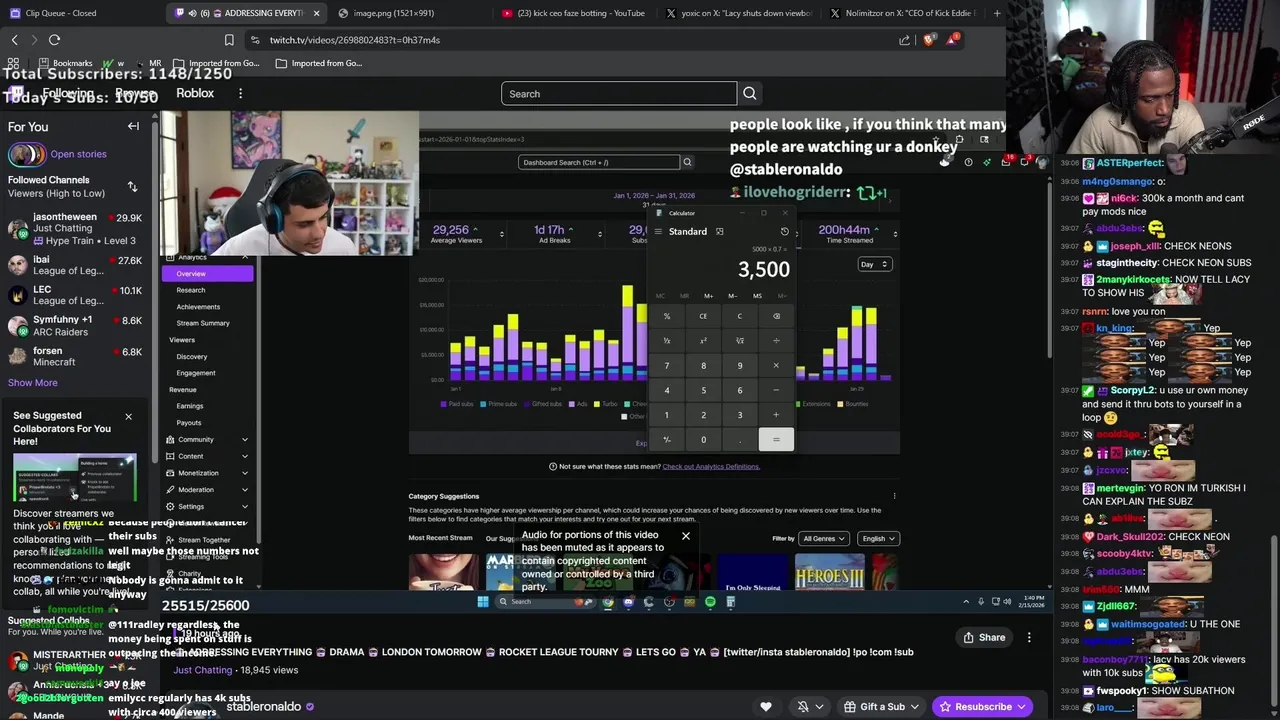Dismiss the muted audio notice

686,536
